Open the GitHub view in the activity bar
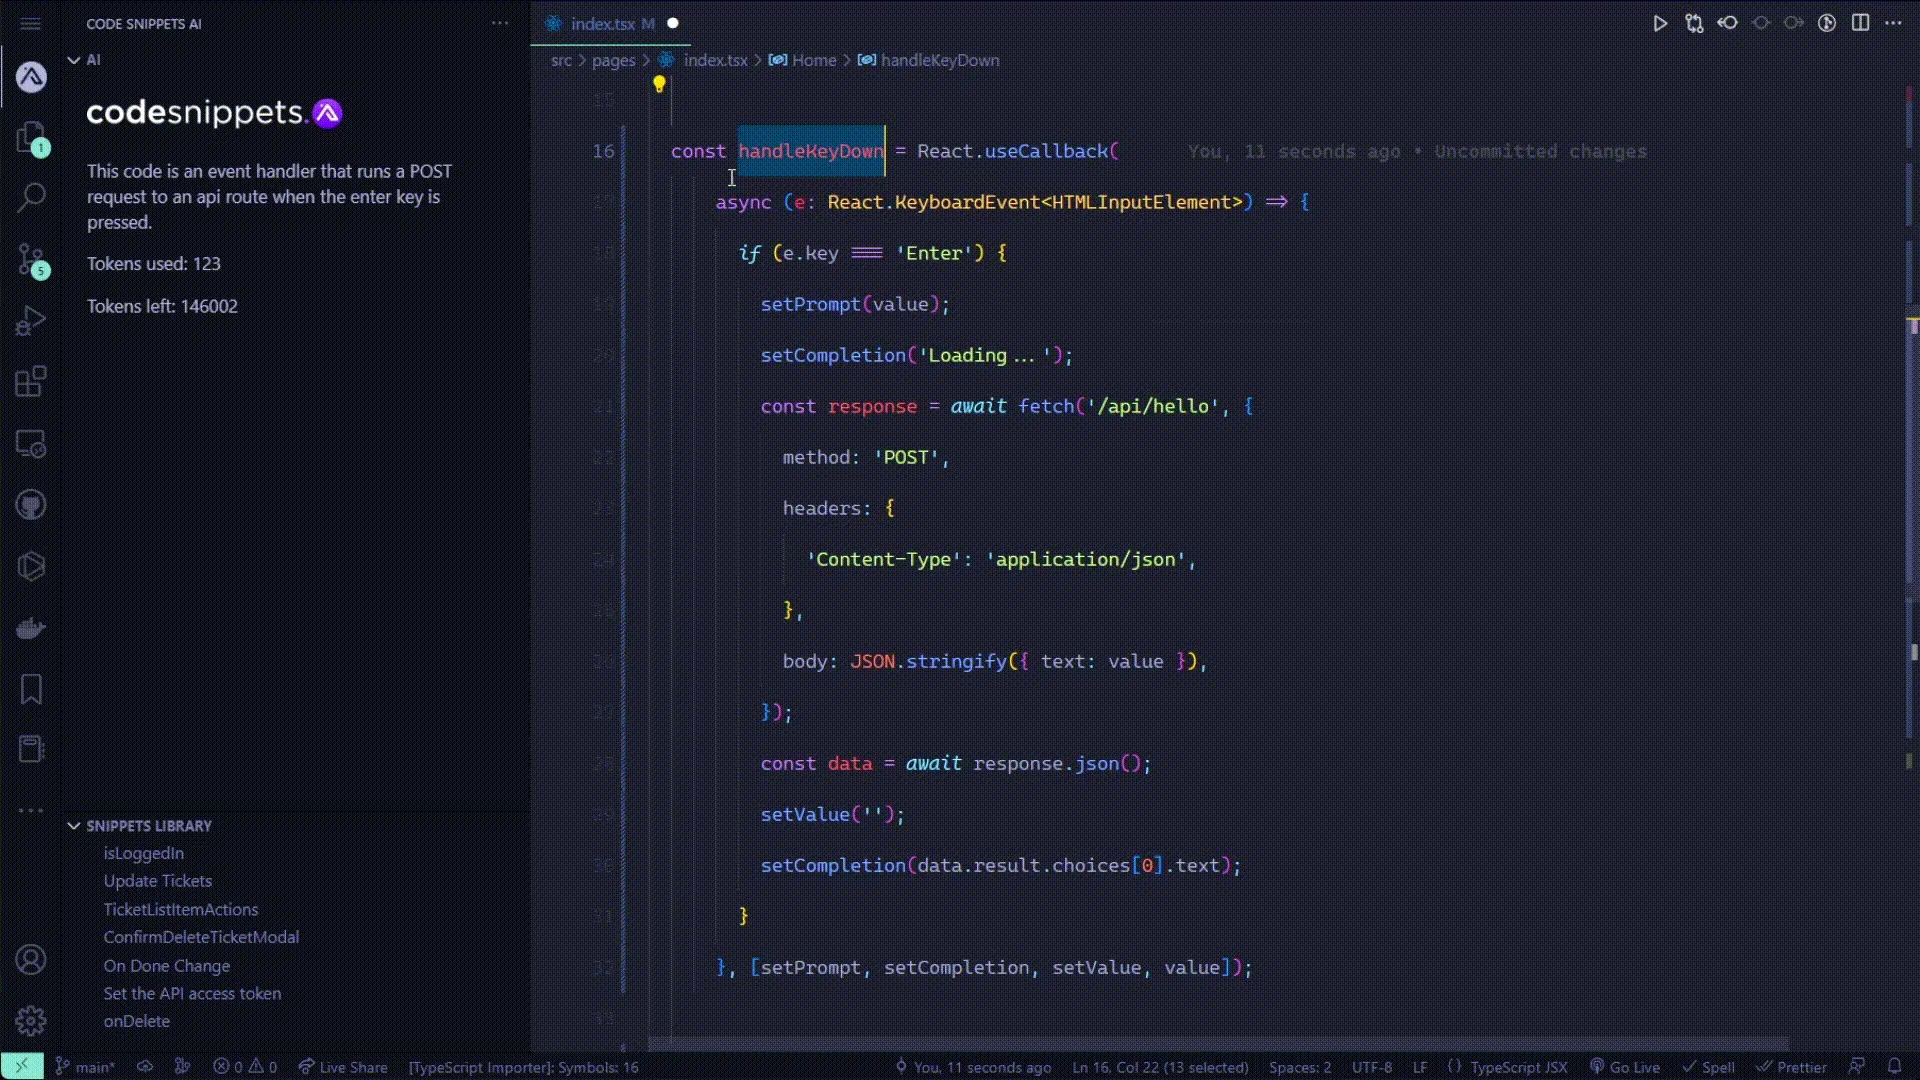Image resolution: width=1920 pixels, height=1080 pixels. [x=31, y=505]
